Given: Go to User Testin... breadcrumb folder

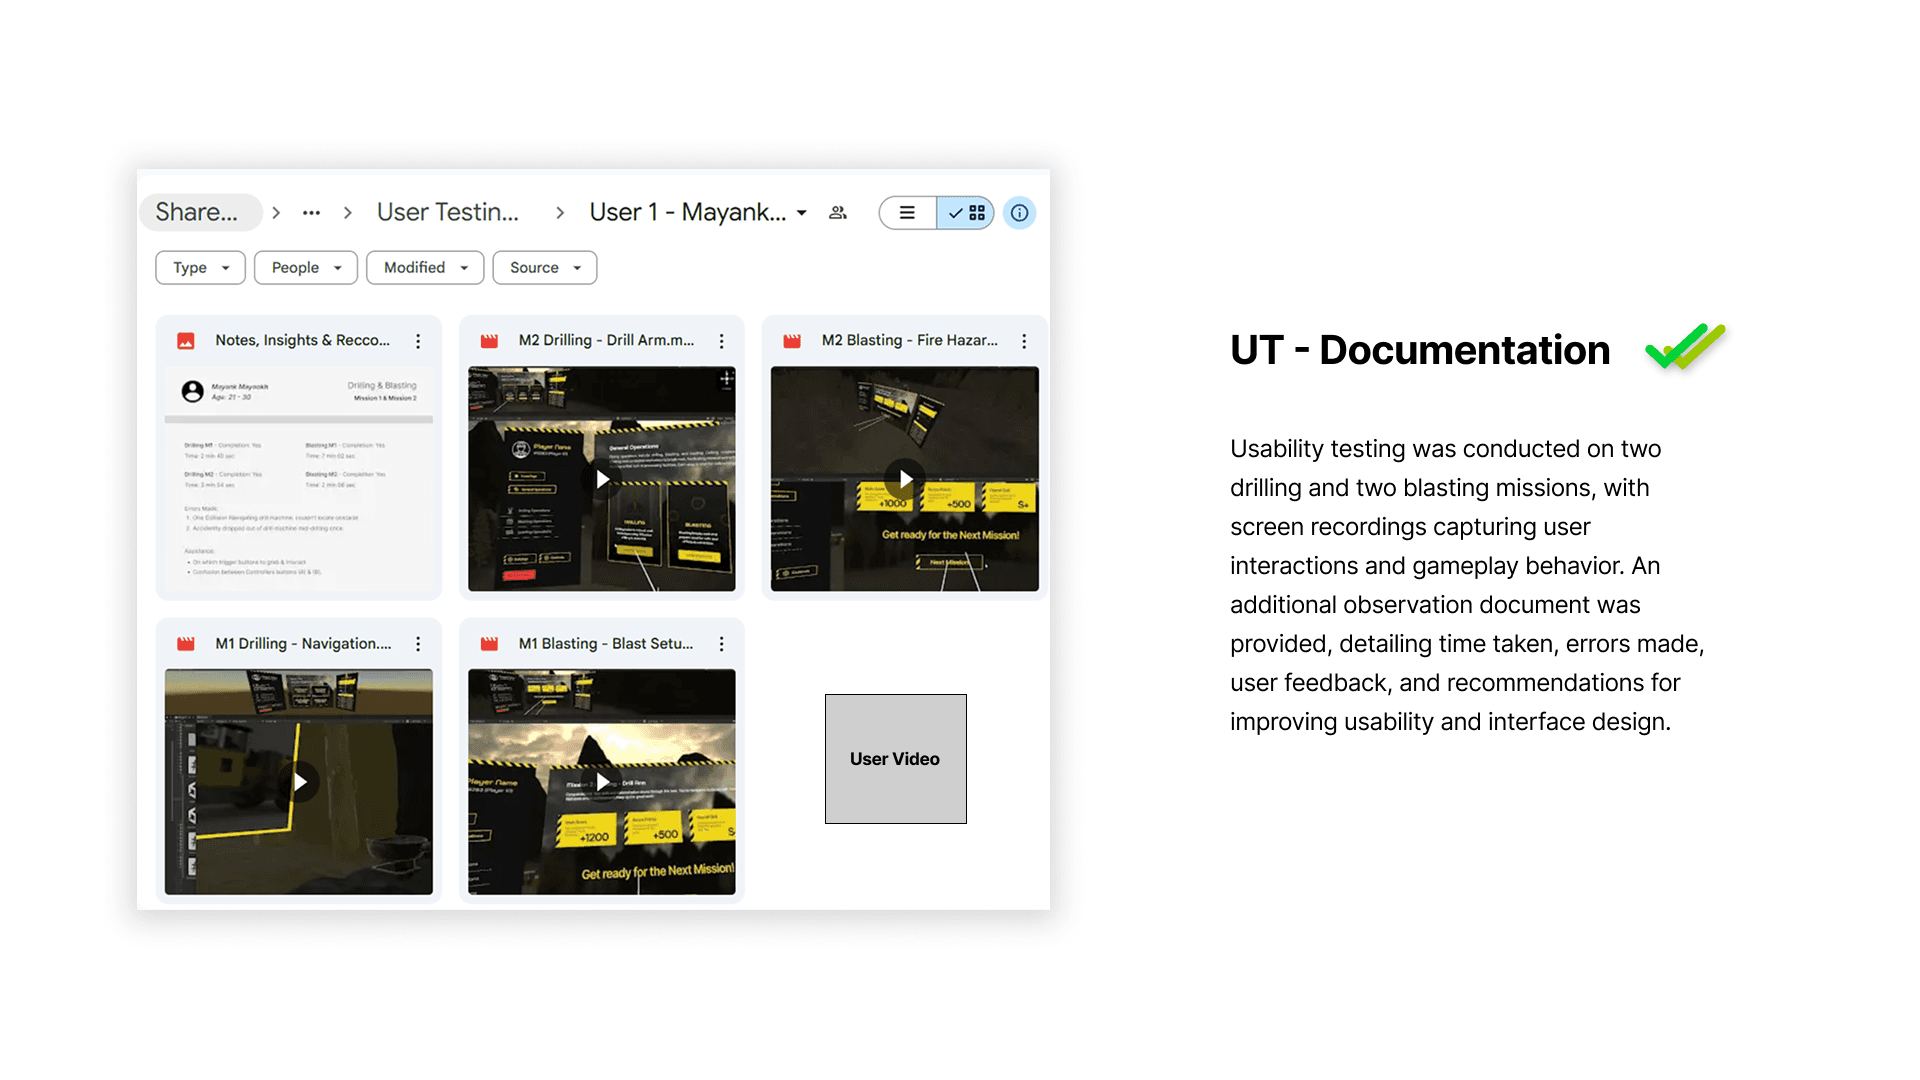Looking at the screenshot, I should click(447, 213).
